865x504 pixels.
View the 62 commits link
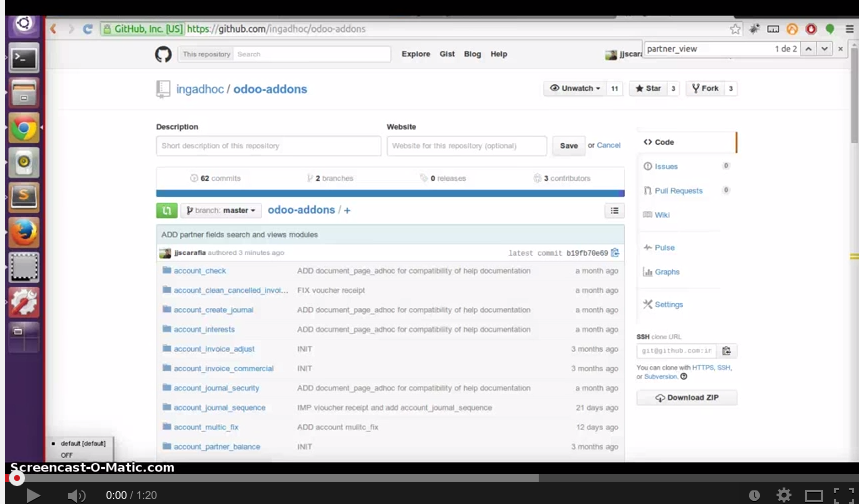point(216,178)
